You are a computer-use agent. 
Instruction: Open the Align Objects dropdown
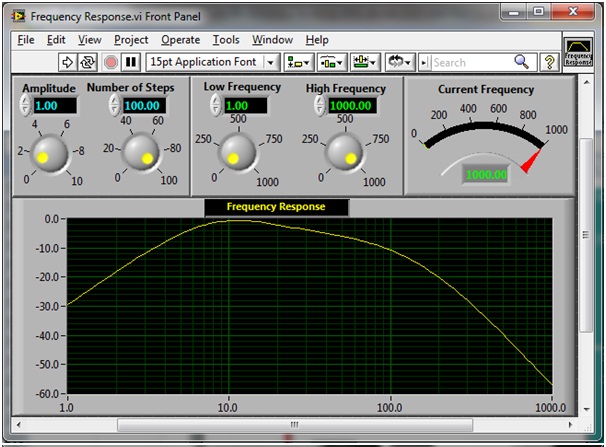point(298,62)
